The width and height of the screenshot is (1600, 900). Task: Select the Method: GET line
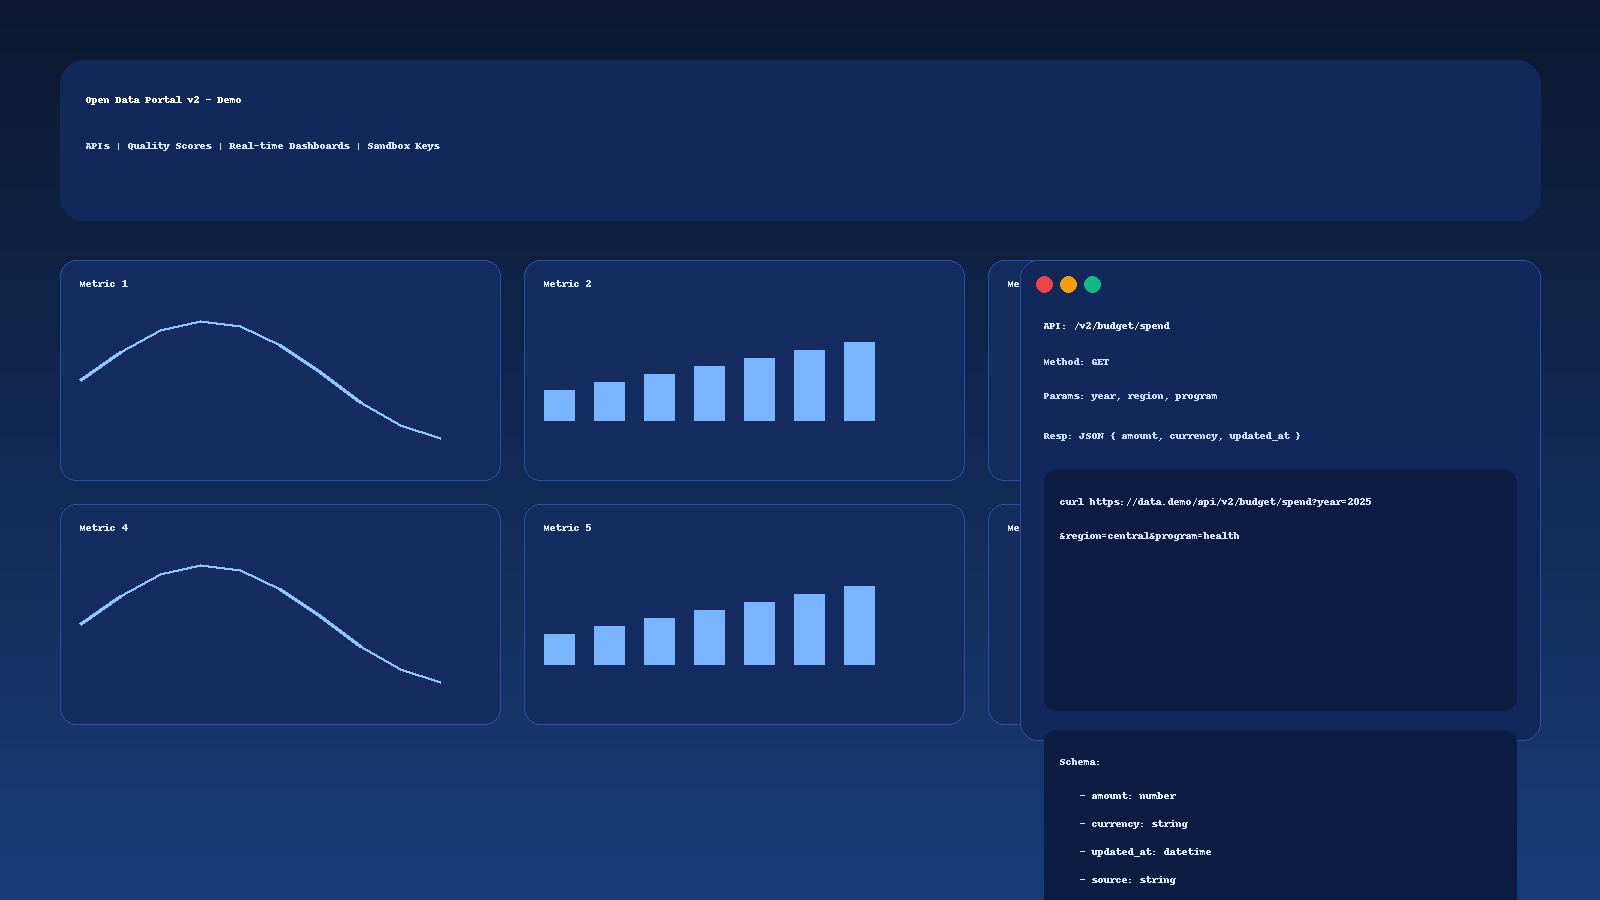point(1076,362)
